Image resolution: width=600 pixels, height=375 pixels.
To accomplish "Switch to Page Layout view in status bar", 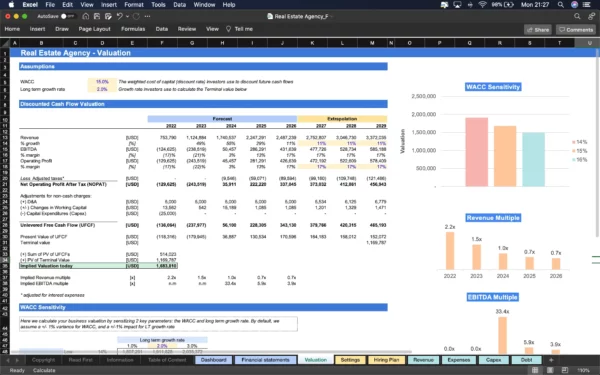I will coord(550,370).
